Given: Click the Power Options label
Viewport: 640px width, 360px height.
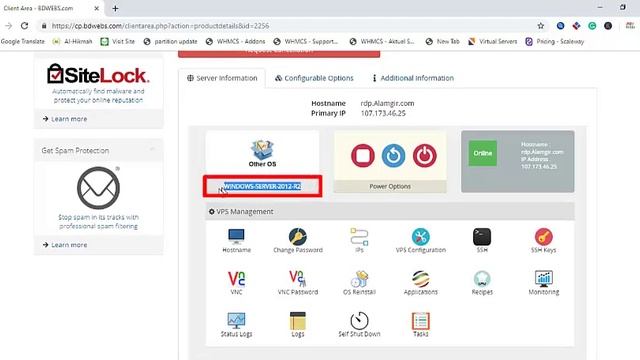Looking at the screenshot, I should tap(390, 186).
